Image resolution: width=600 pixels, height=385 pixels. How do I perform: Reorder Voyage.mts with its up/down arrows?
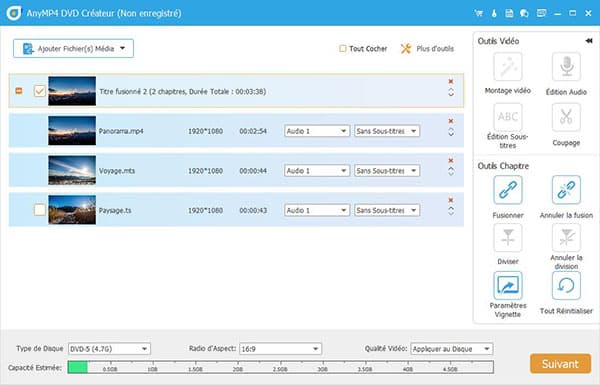pos(451,171)
